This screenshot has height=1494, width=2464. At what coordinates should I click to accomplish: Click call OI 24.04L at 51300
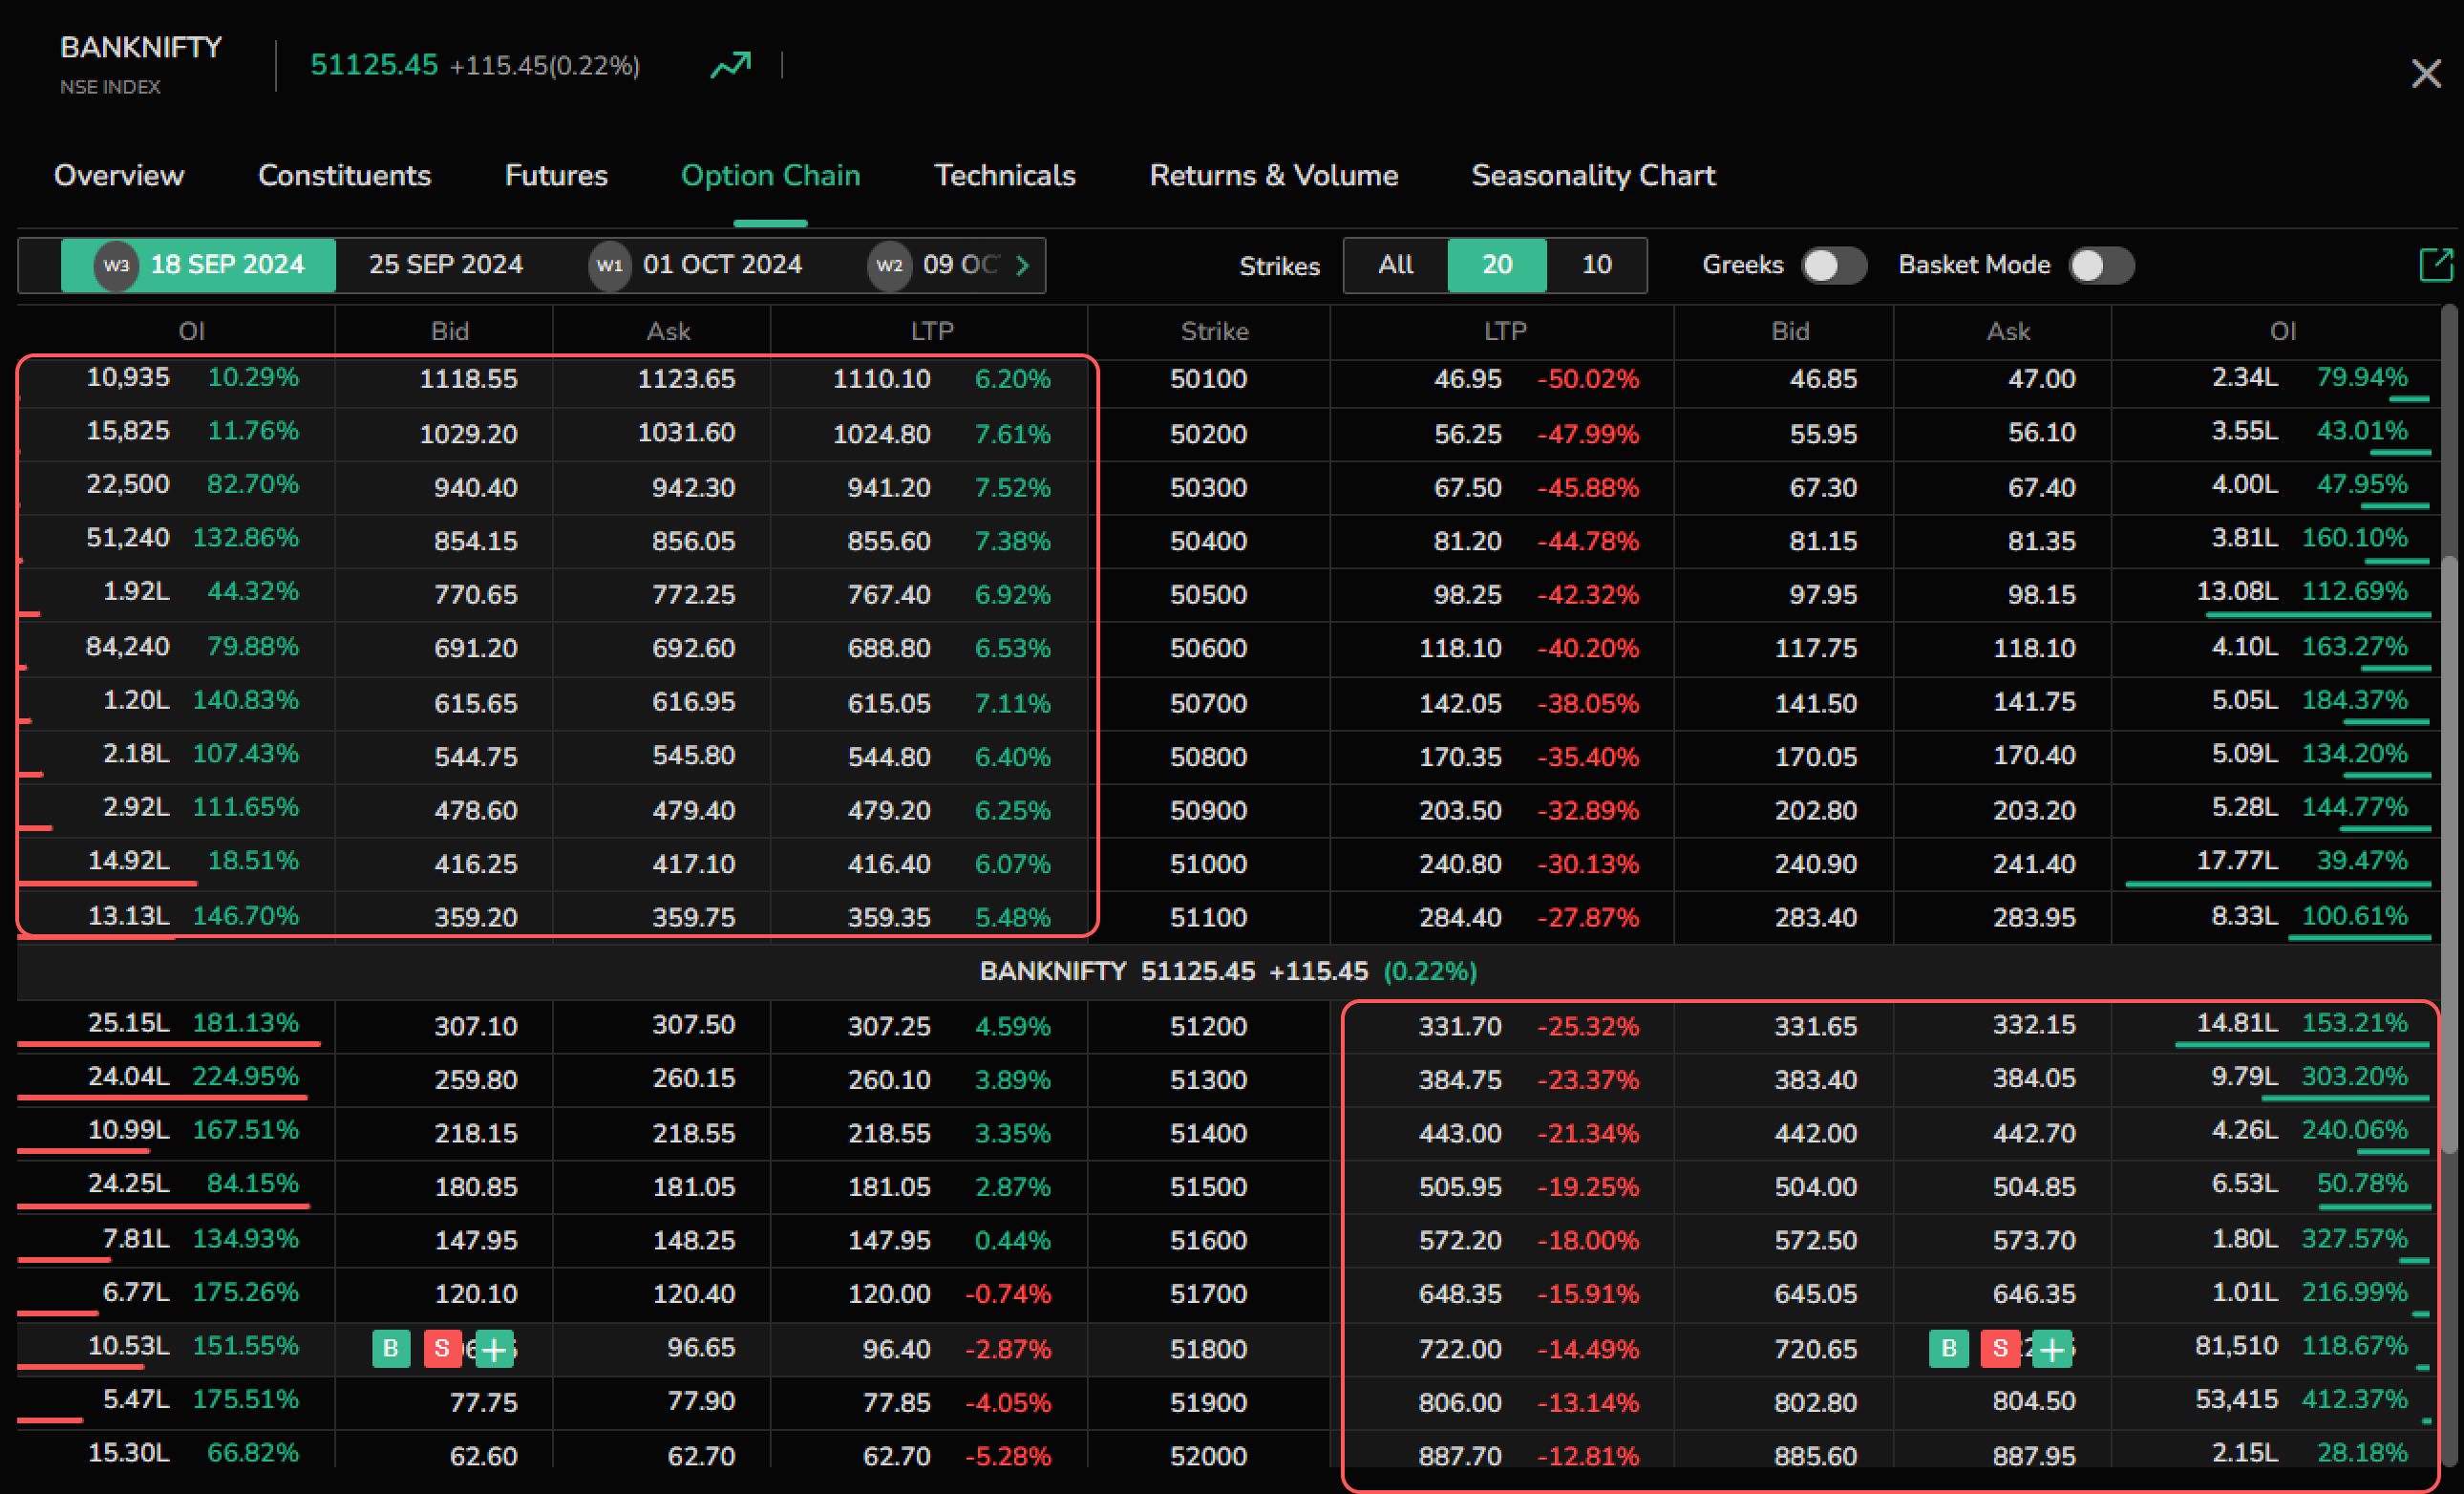coord(129,1077)
